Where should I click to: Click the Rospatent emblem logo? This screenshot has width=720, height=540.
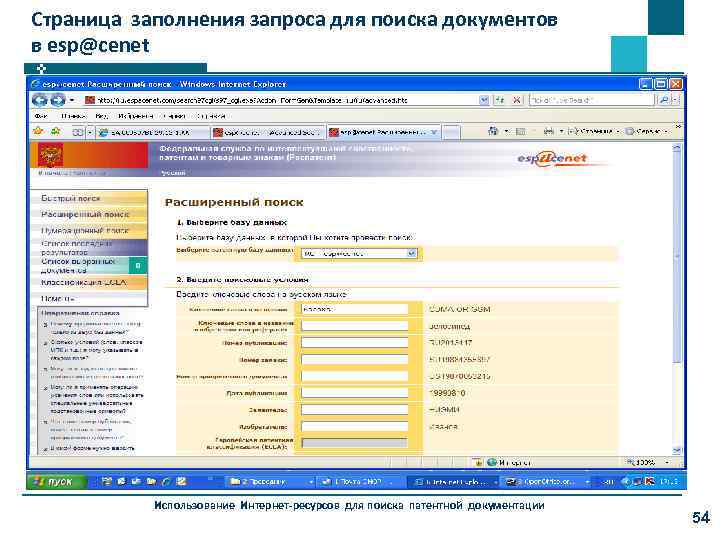(50, 155)
